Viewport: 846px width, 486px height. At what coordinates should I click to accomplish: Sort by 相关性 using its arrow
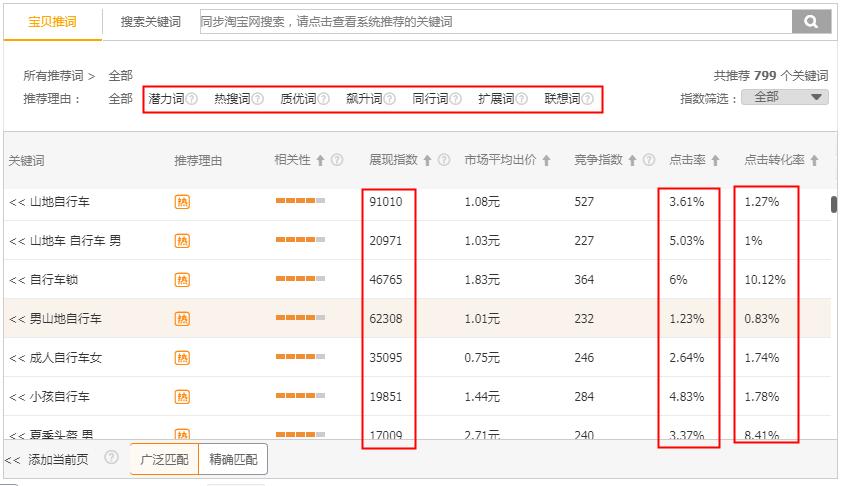tap(320, 160)
